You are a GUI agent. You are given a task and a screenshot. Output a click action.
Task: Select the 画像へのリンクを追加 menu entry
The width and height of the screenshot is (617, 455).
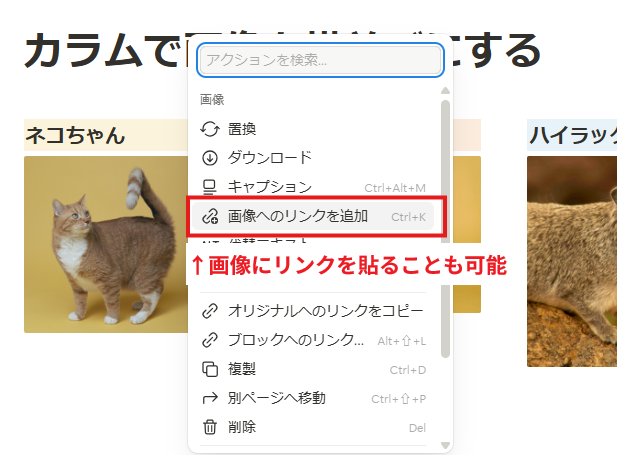[313, 216]
